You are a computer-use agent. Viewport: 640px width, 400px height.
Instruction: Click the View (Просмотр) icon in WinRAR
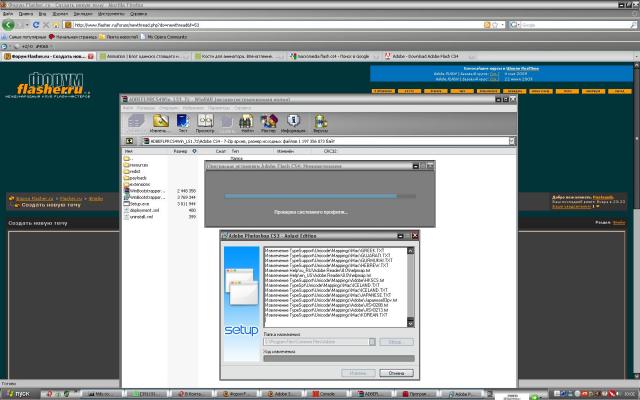click(x=205, y=121)
